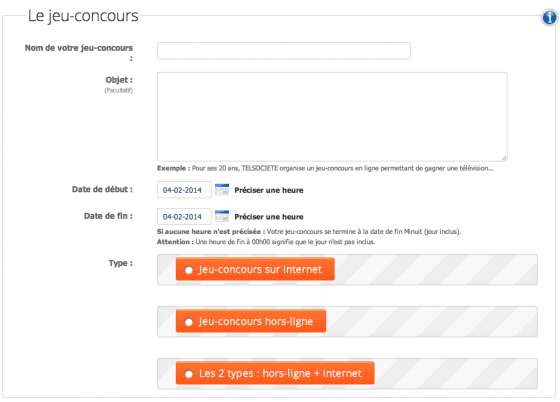This screenshot has height=402, width=560.
Task: Select Les 2 types radio option
Action: point(189,374)
